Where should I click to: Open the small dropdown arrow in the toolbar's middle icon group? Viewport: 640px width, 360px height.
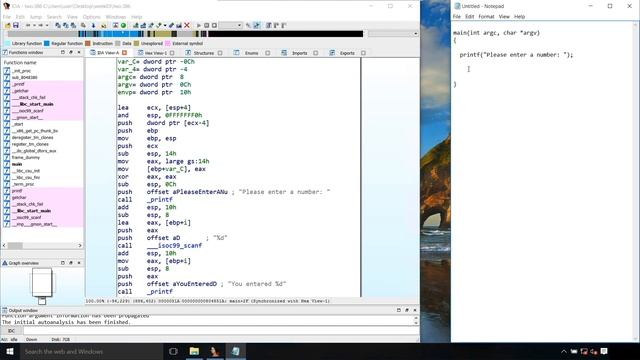pyautogui.click(x=165, y=25)
